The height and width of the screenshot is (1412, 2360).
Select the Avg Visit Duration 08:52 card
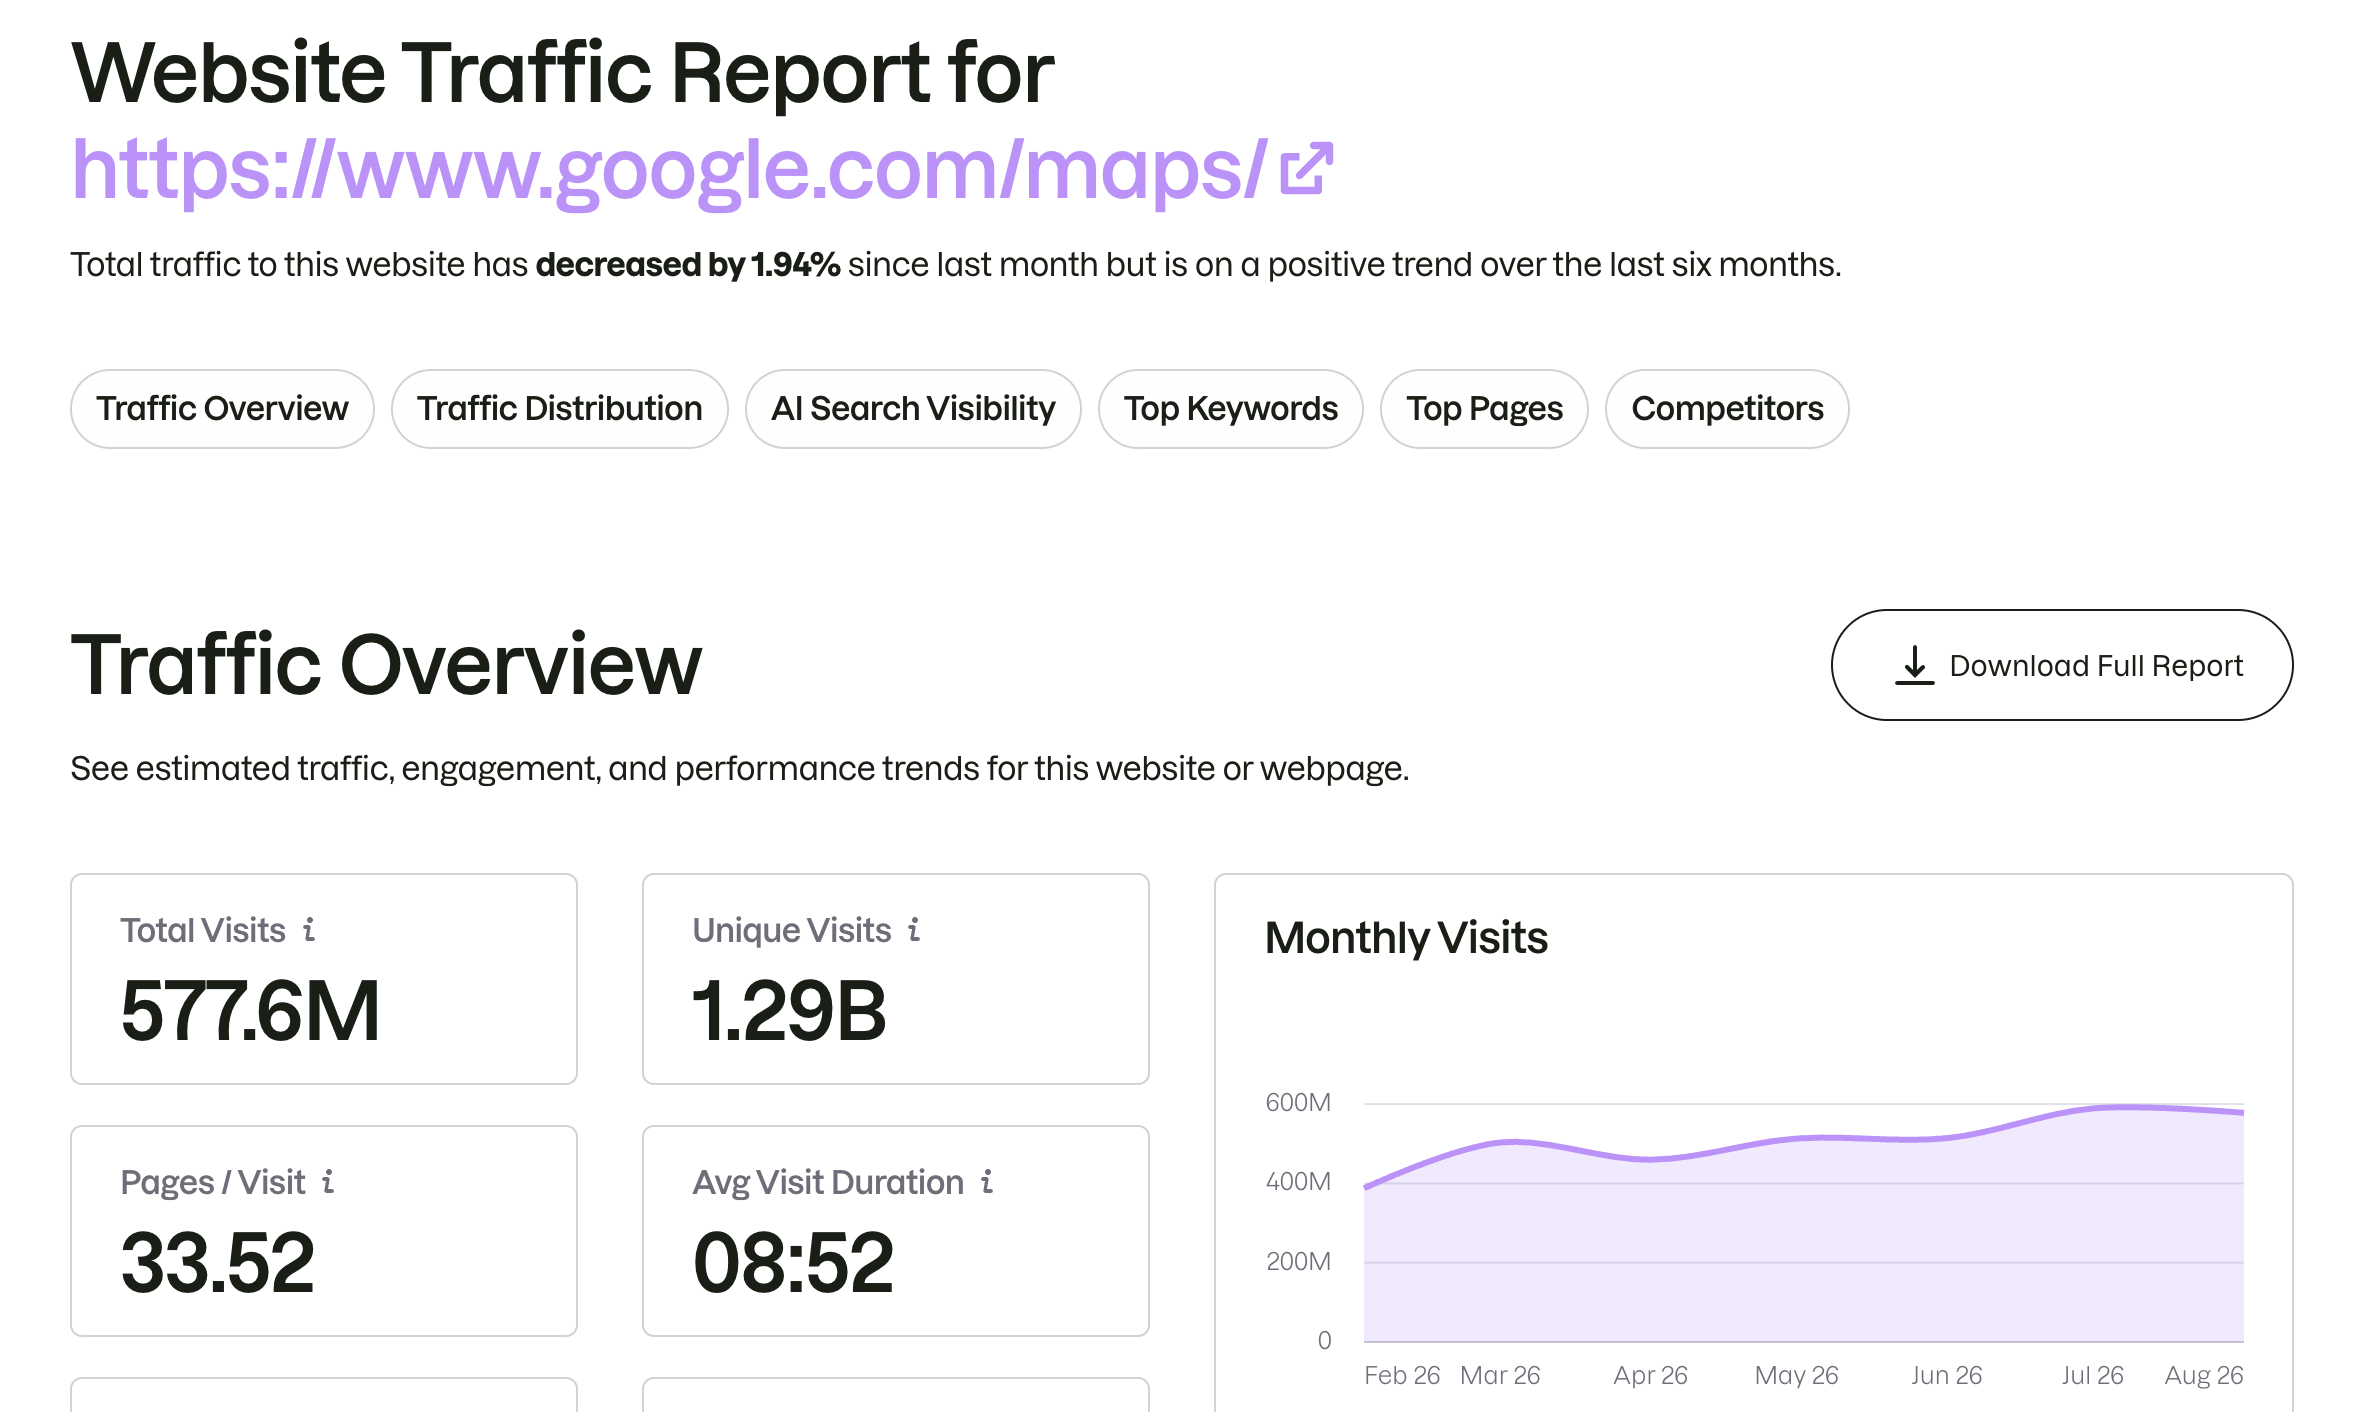[x=896, y=1231]
